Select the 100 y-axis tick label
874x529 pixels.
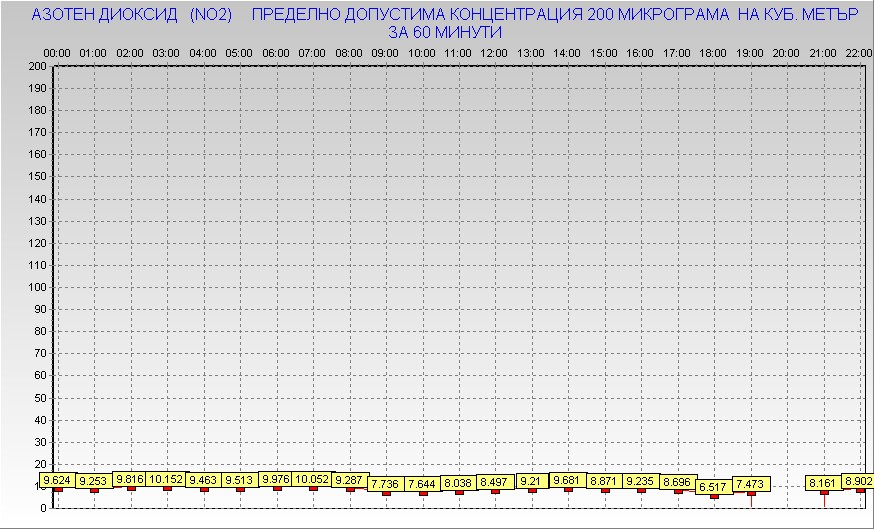[37, 287]
